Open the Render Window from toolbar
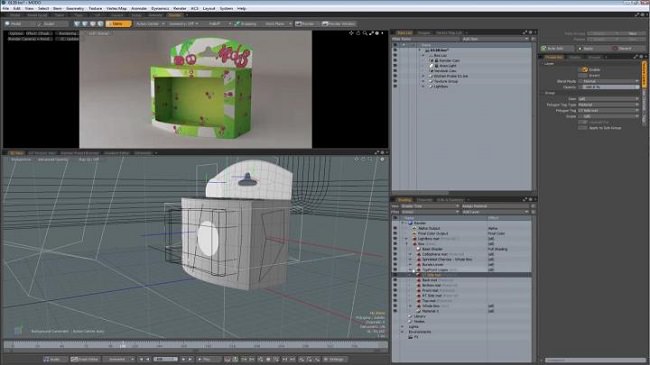 coord(339,24)
